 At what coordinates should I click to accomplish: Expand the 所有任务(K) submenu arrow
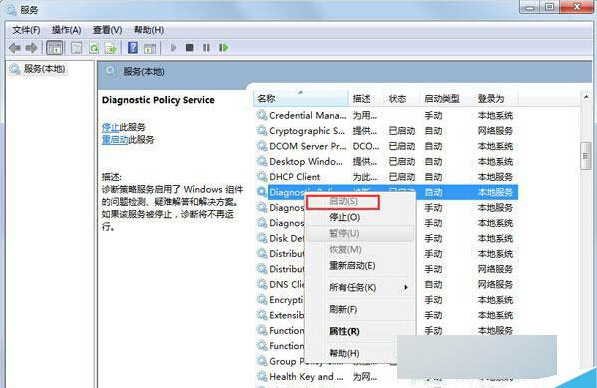[x=406, y=287]
